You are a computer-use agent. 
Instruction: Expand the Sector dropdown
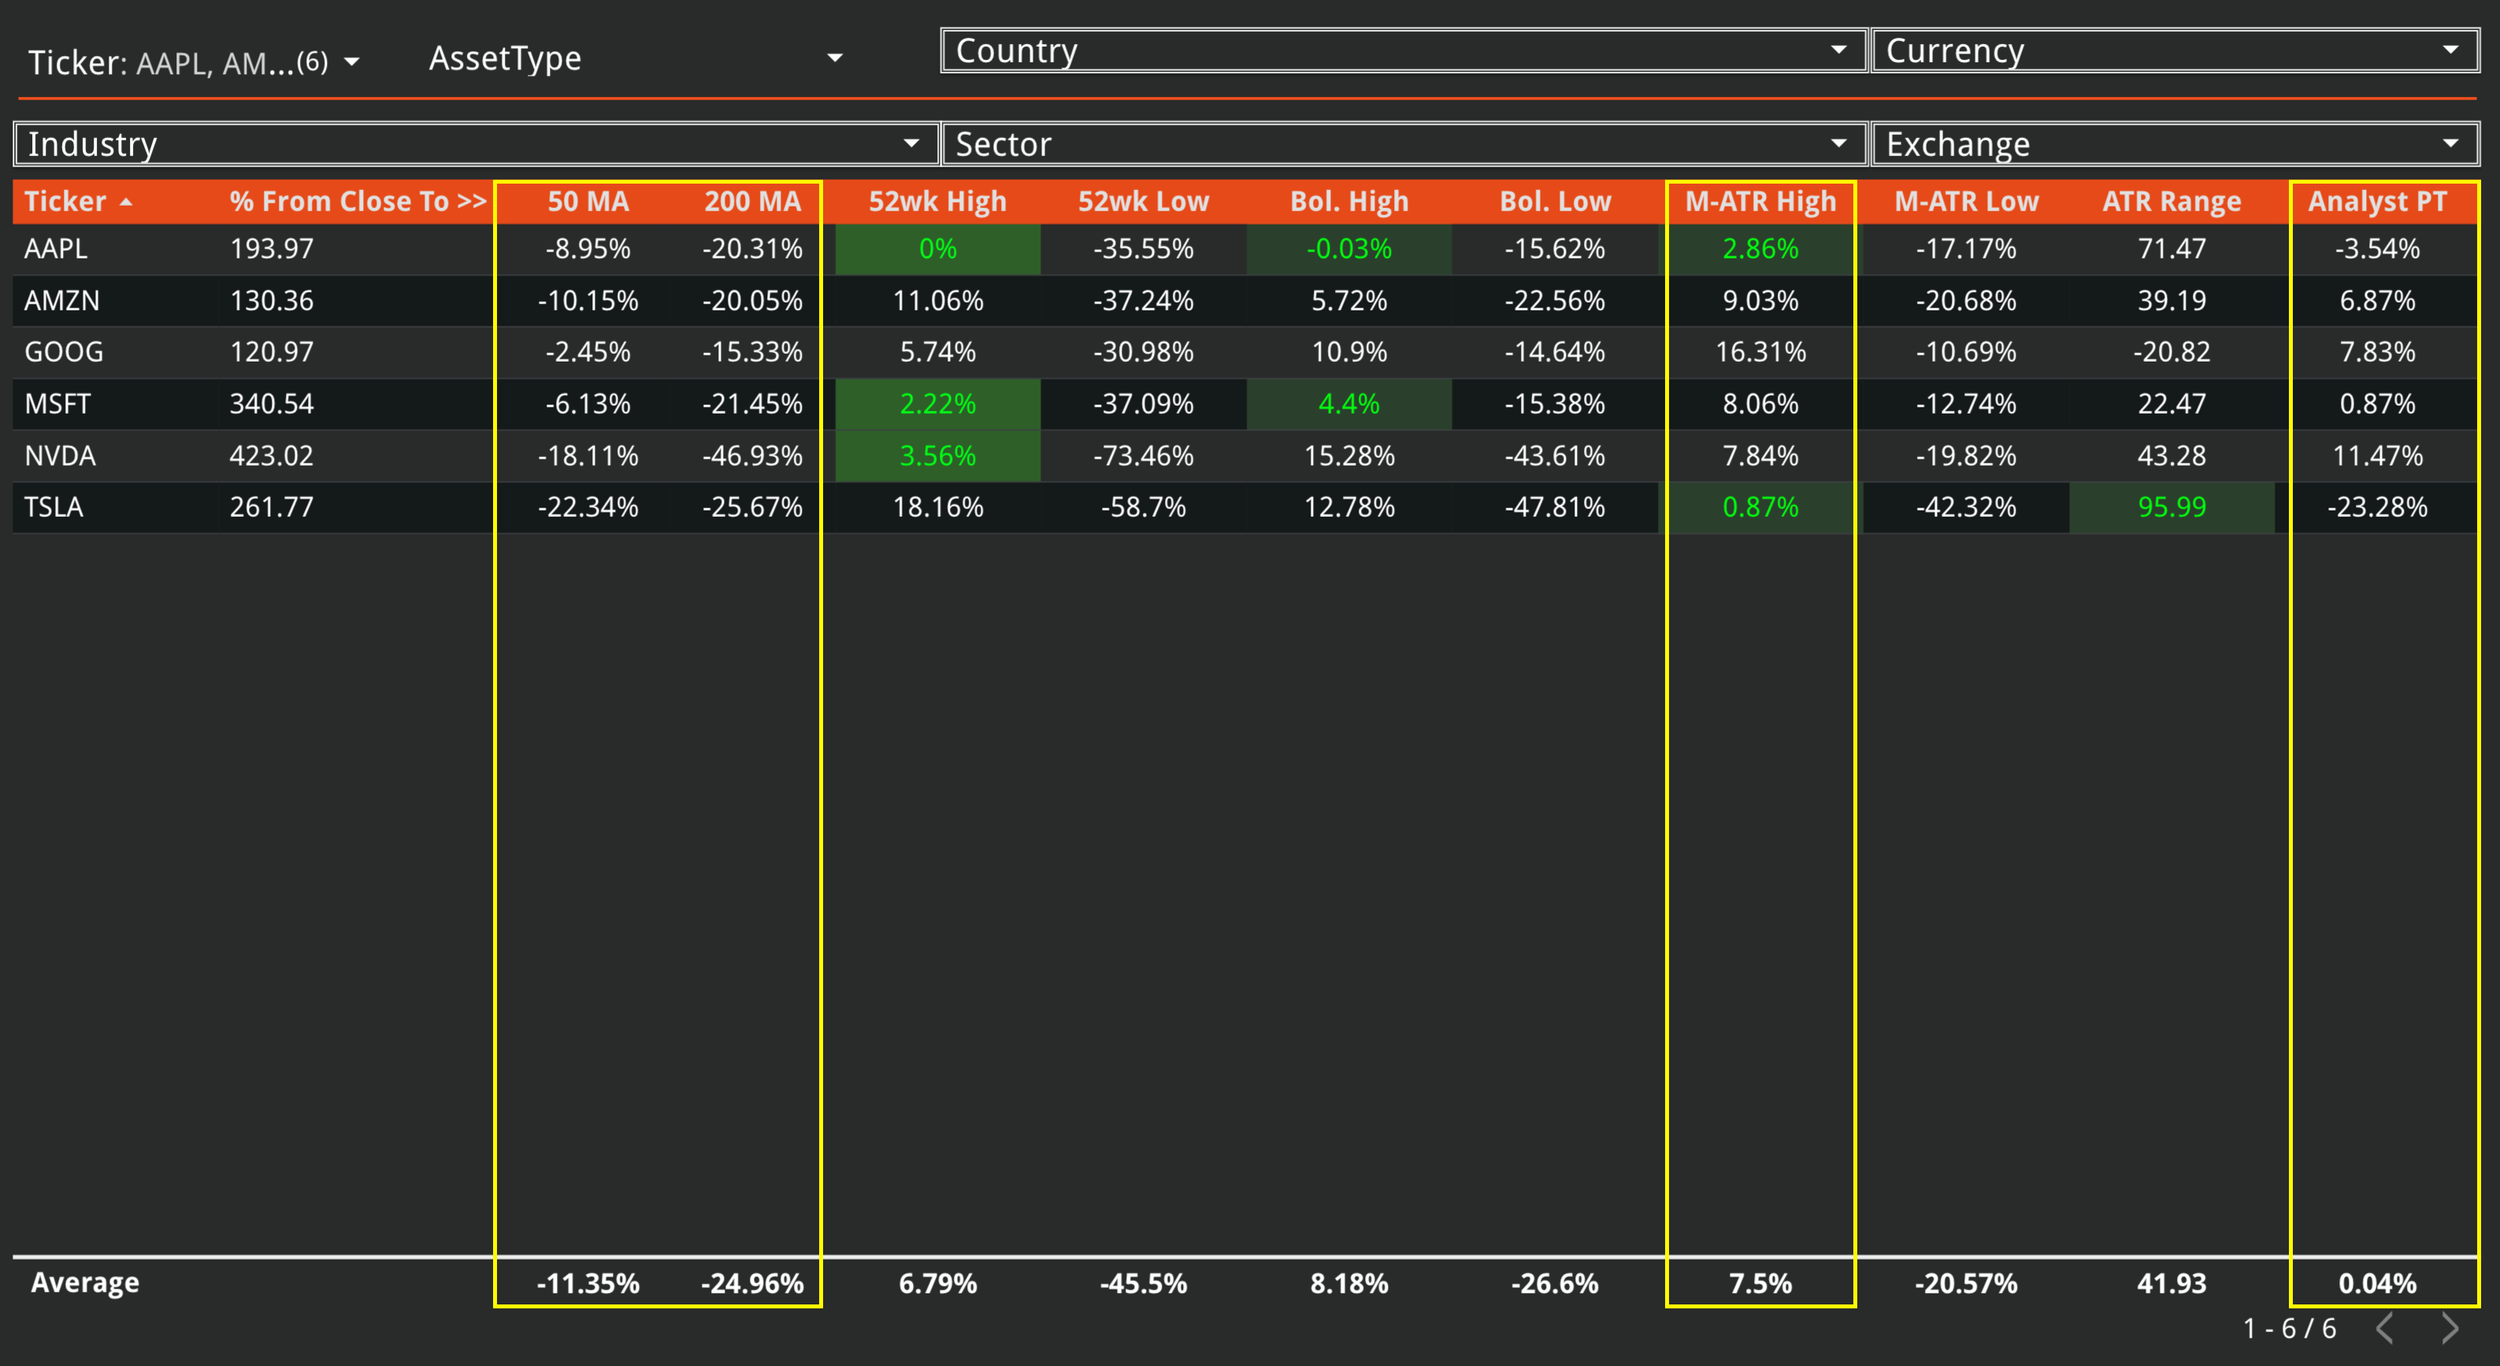click(x=1838, y=144)
